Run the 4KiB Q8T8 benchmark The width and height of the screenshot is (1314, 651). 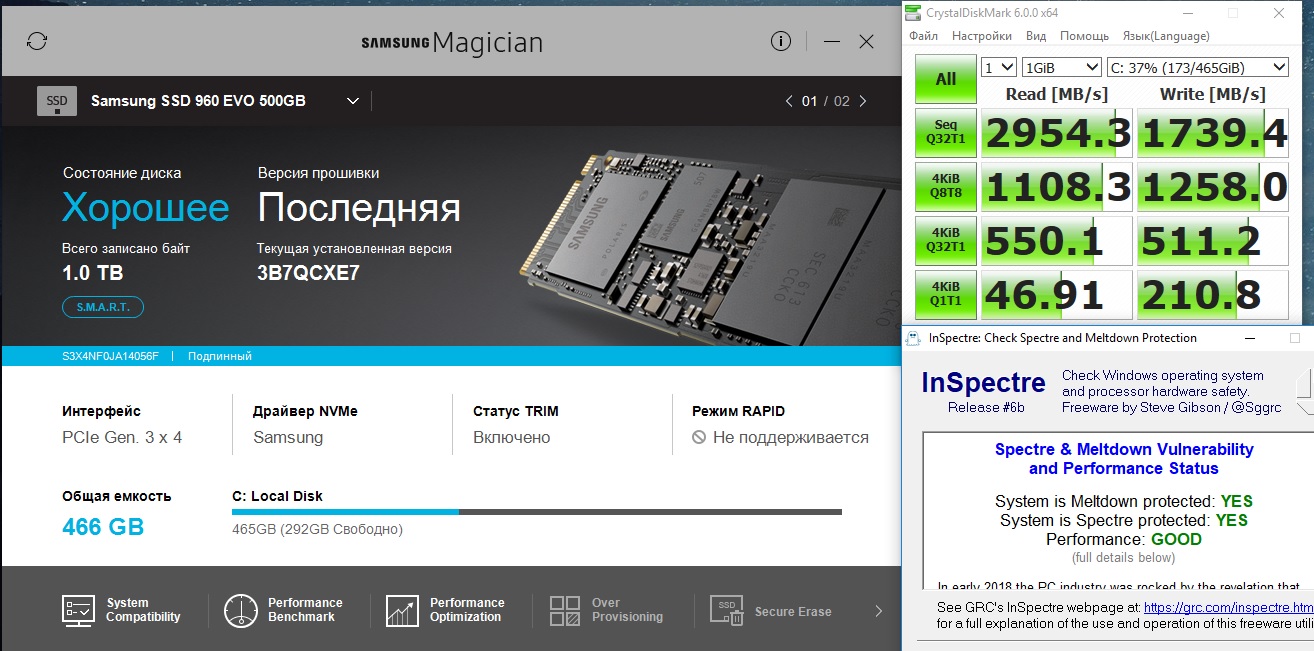pyautogui.click(x=945, y=187)
